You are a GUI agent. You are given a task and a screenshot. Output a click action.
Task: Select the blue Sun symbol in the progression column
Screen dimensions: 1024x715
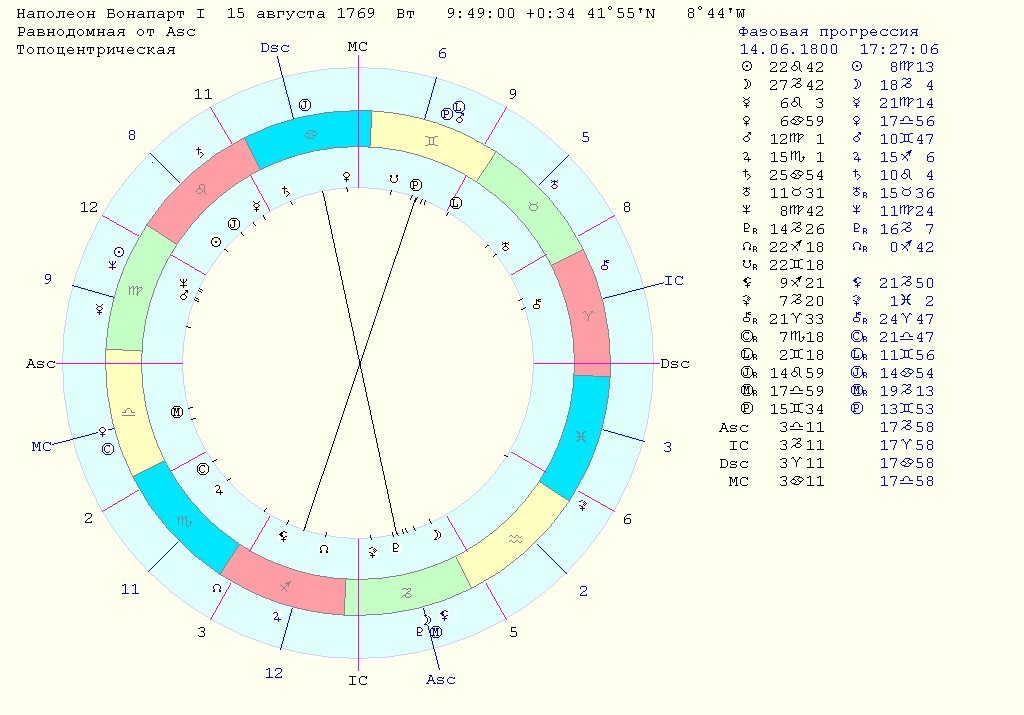(857, 67)
